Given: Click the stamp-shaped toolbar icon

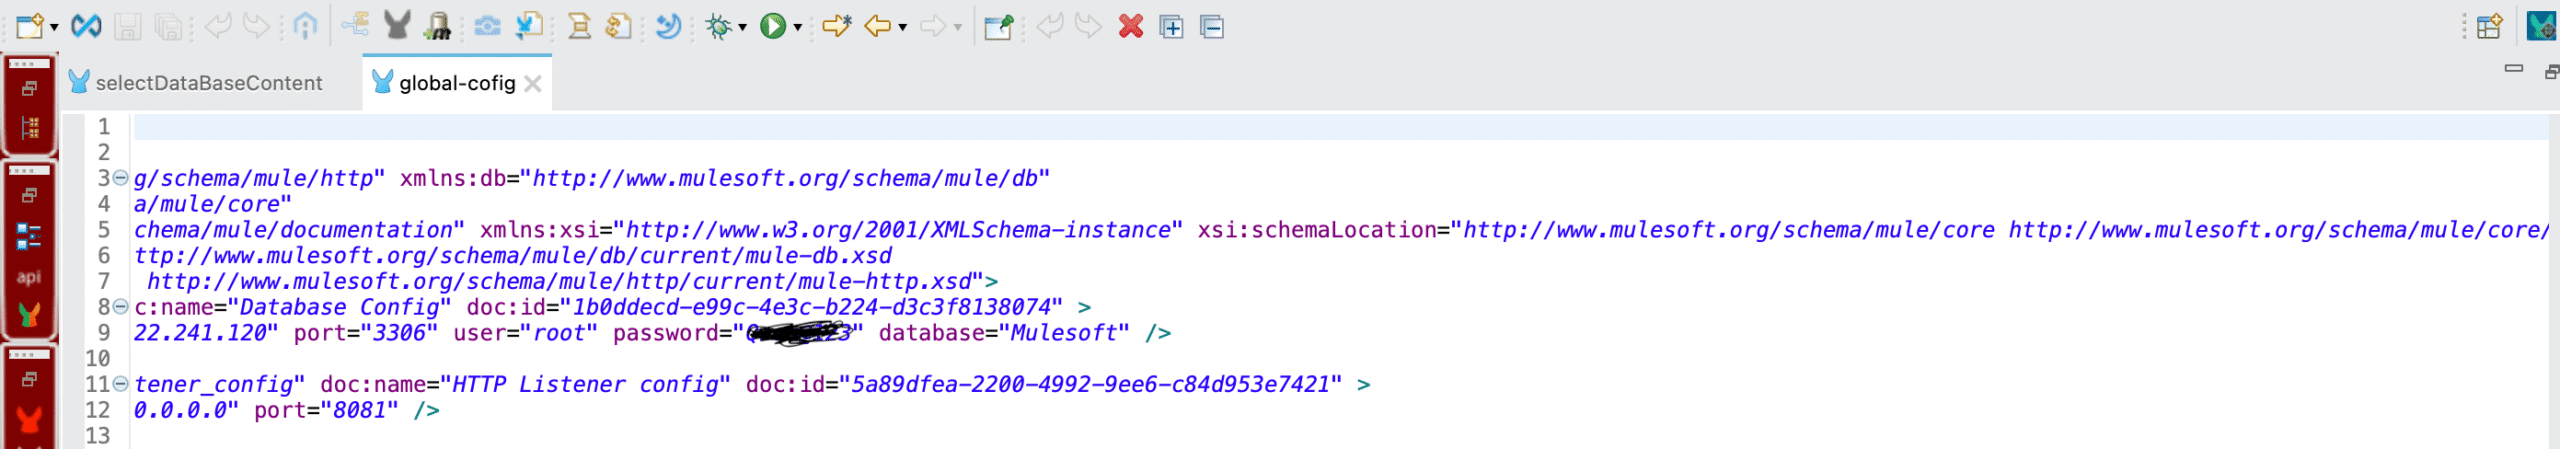Looking at the screenshot, I should click(x=437, y=26).
